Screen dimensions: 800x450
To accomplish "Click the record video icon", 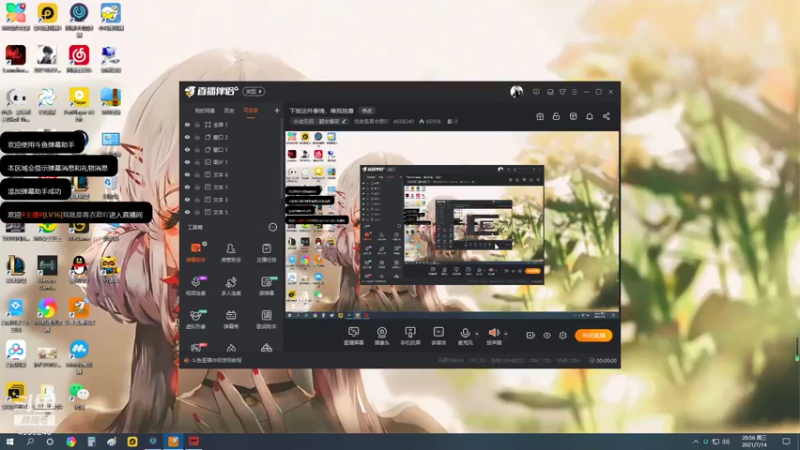I will point(530,335).
